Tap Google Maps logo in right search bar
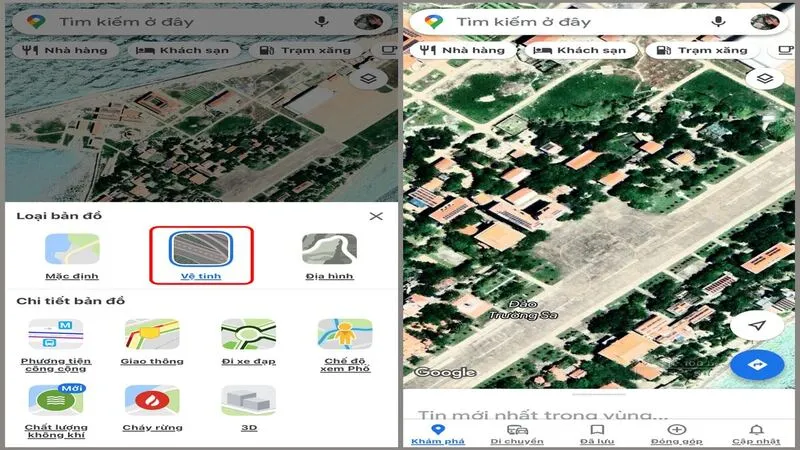 point(433,22)
